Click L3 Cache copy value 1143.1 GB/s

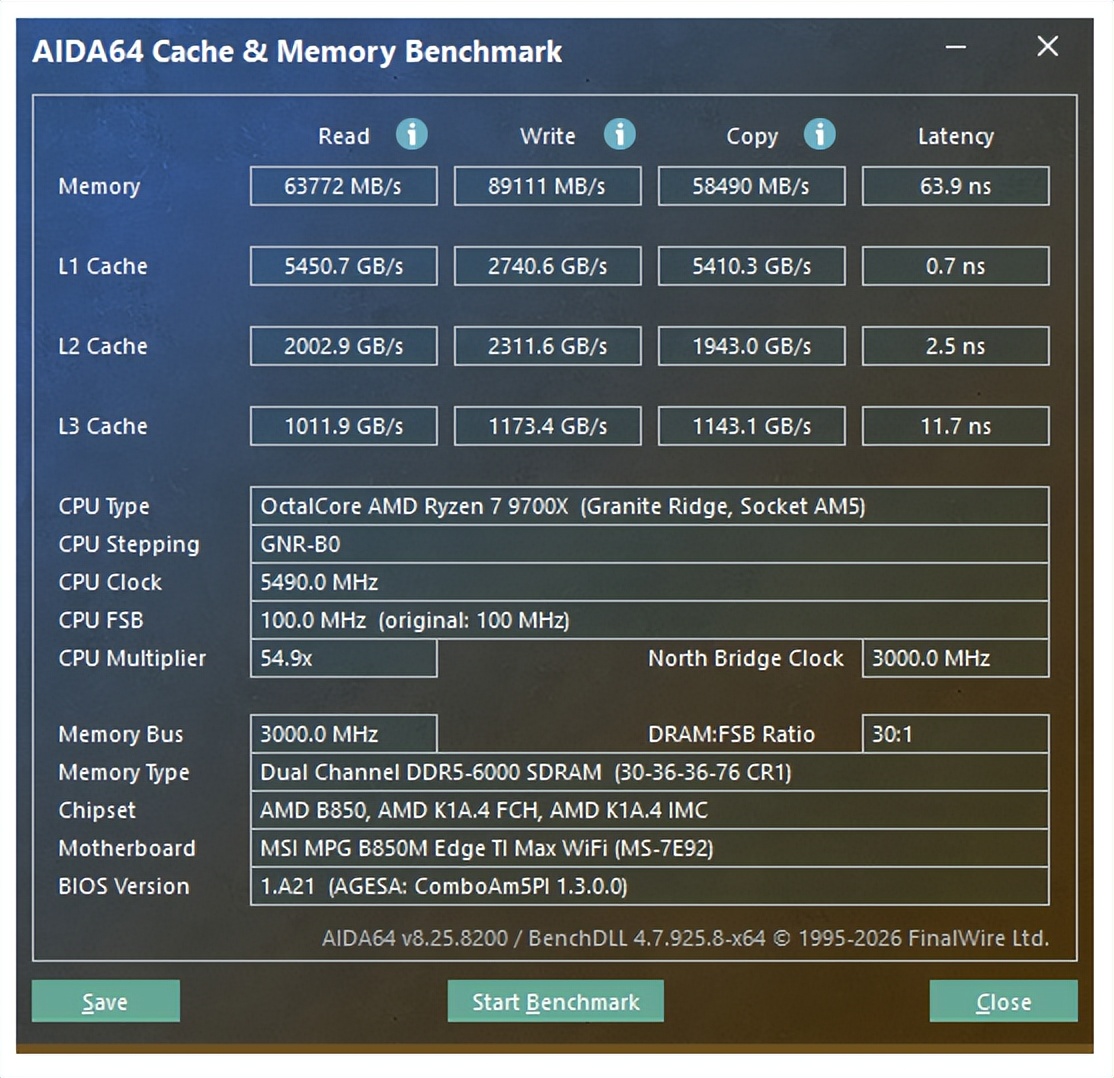pyautogui.click(x=752, y=426)
